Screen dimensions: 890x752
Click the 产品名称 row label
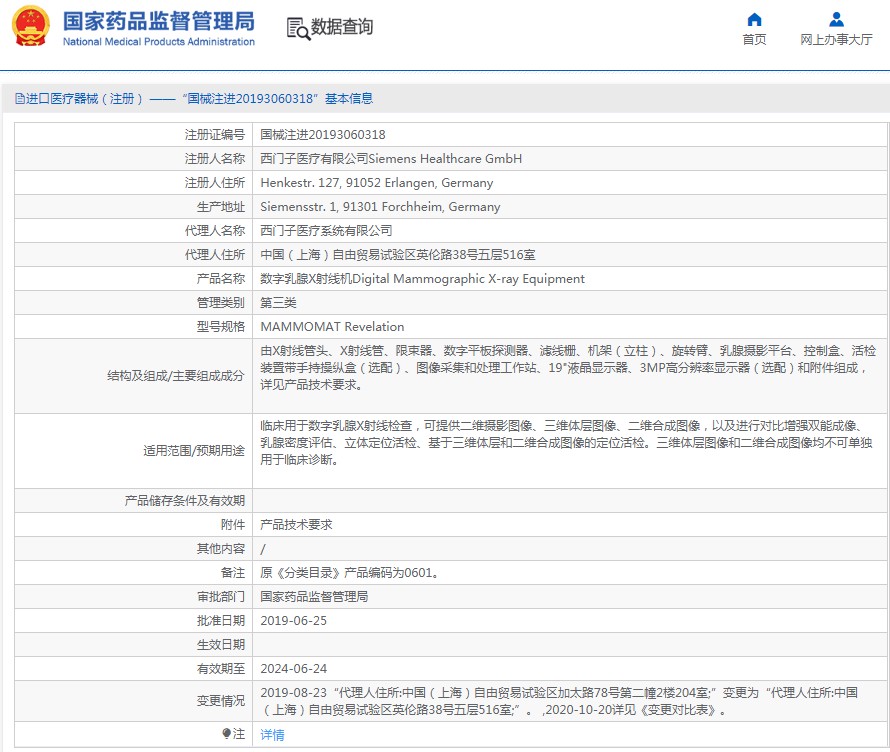(221, 279)
